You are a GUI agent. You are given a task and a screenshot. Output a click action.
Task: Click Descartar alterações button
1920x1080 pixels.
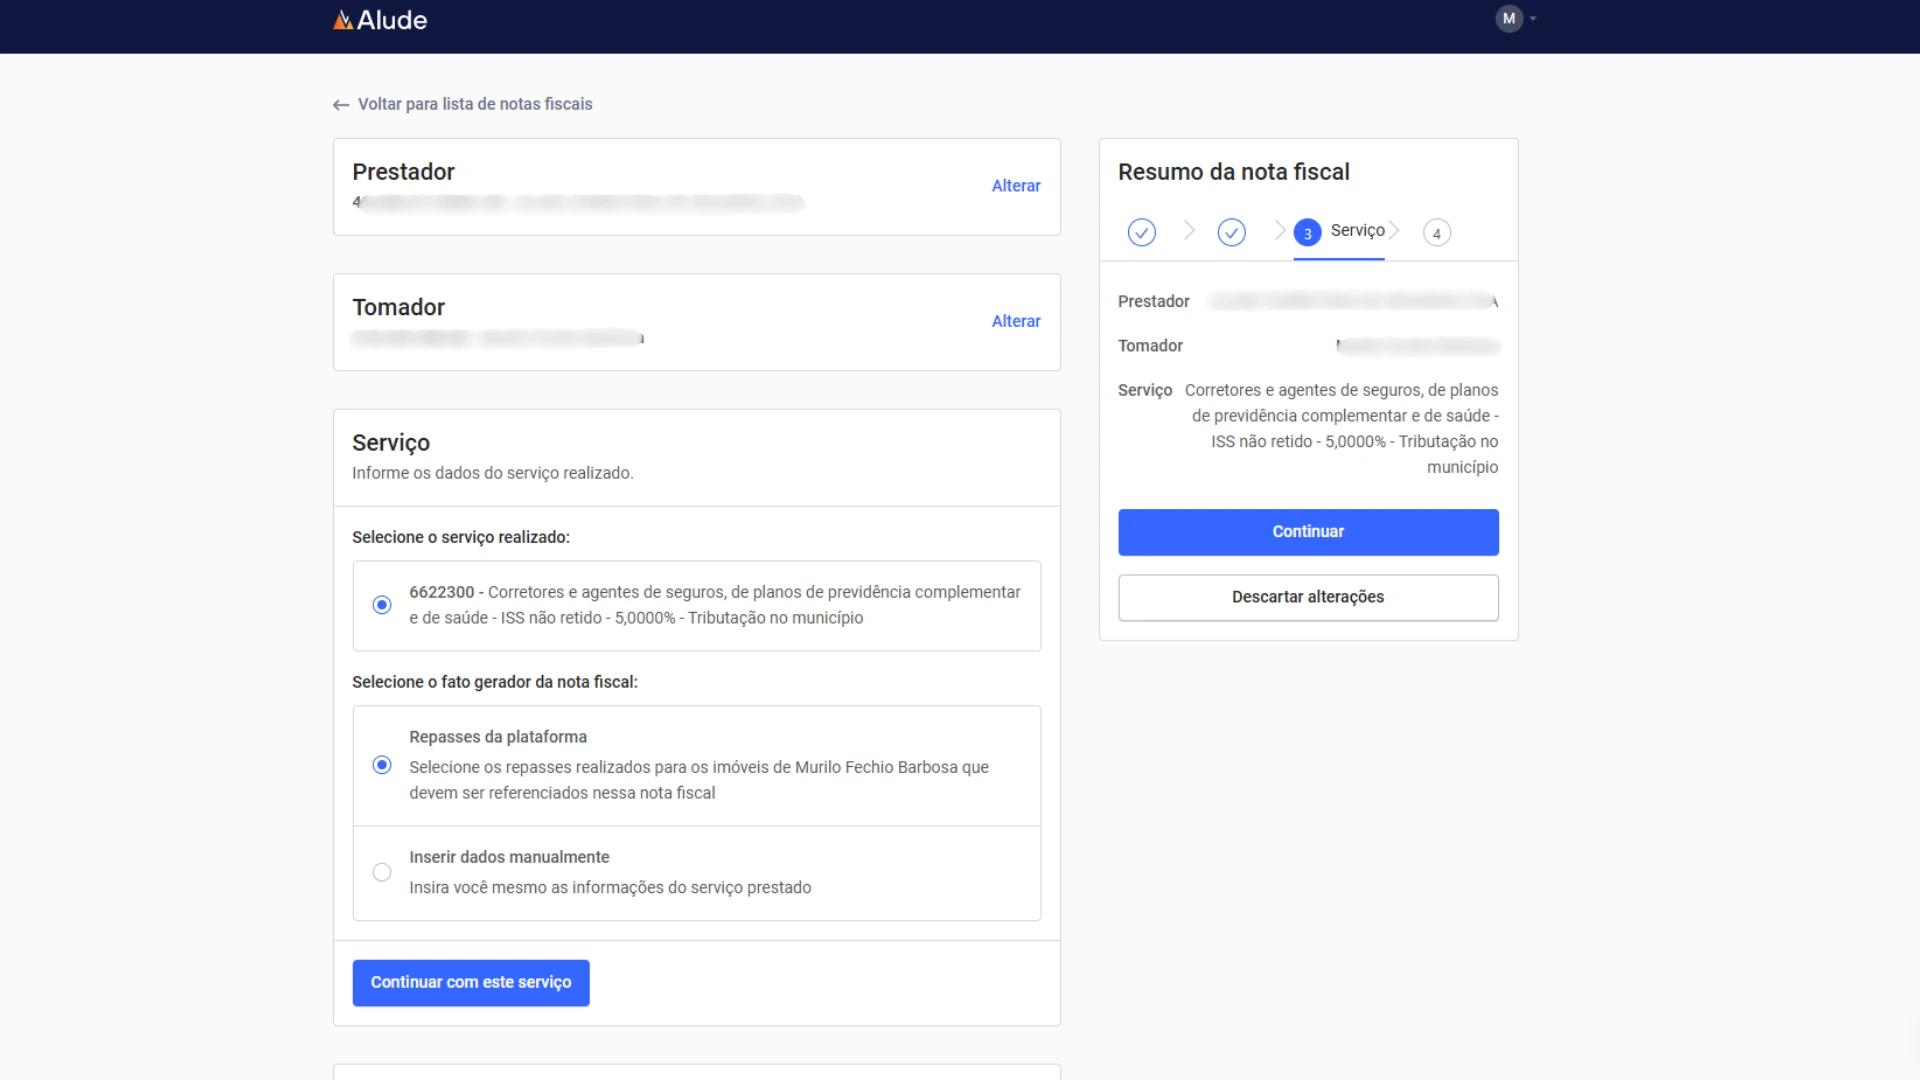click(x=1308, y=597)
